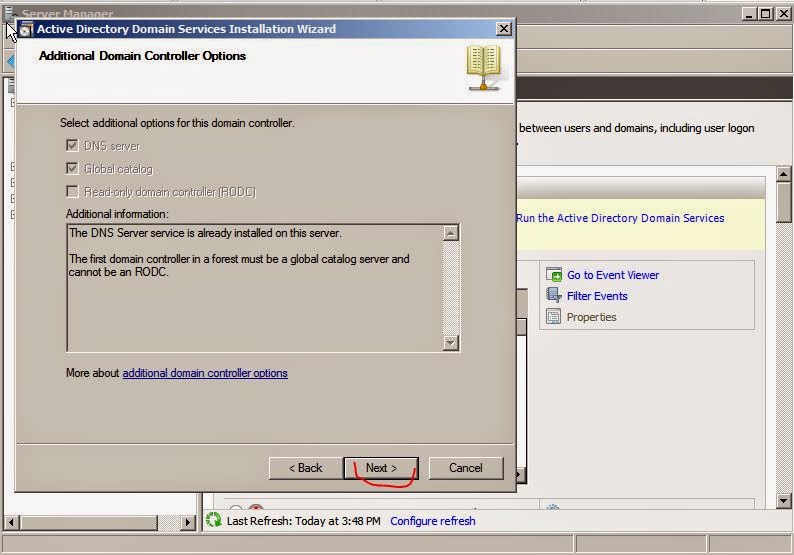The height and width of the screenshot is (555, 794).
Task: Close the Installation Wizard dialog
Action: [503, 29]
